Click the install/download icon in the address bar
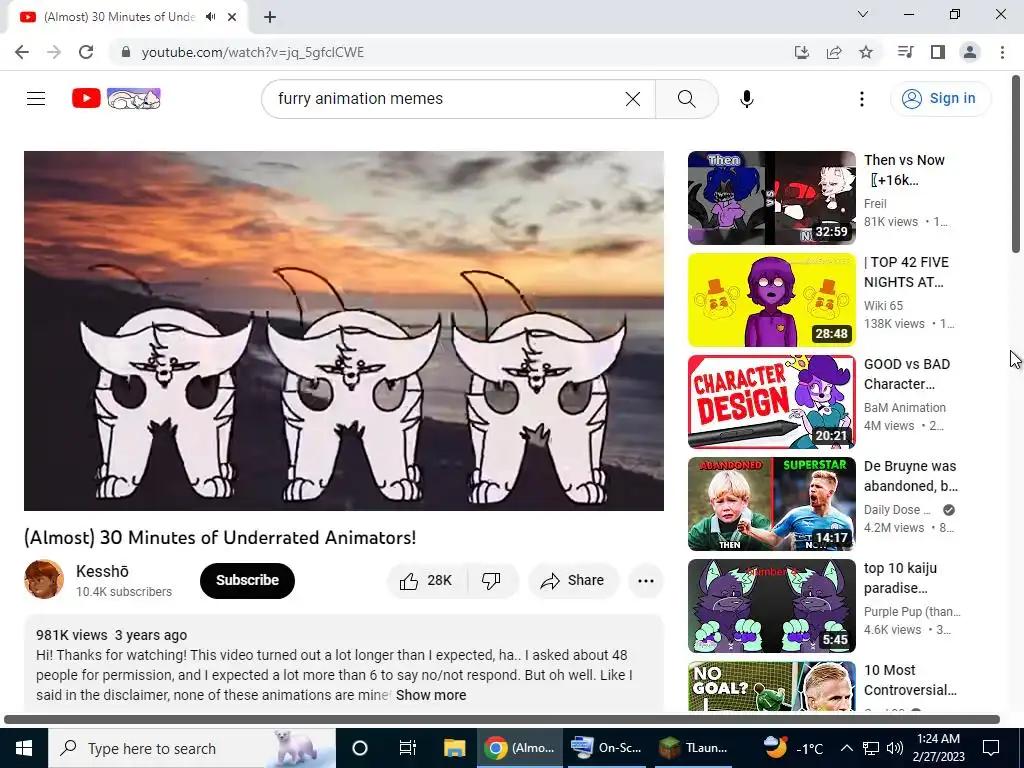 pos(801,52)
